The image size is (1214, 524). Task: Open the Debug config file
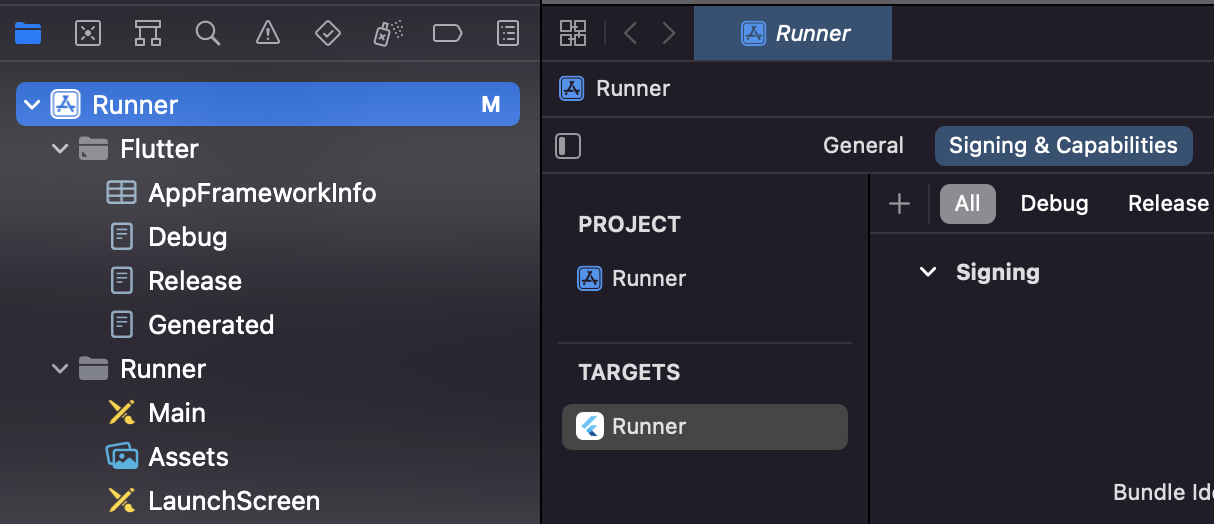click(187, 237)
